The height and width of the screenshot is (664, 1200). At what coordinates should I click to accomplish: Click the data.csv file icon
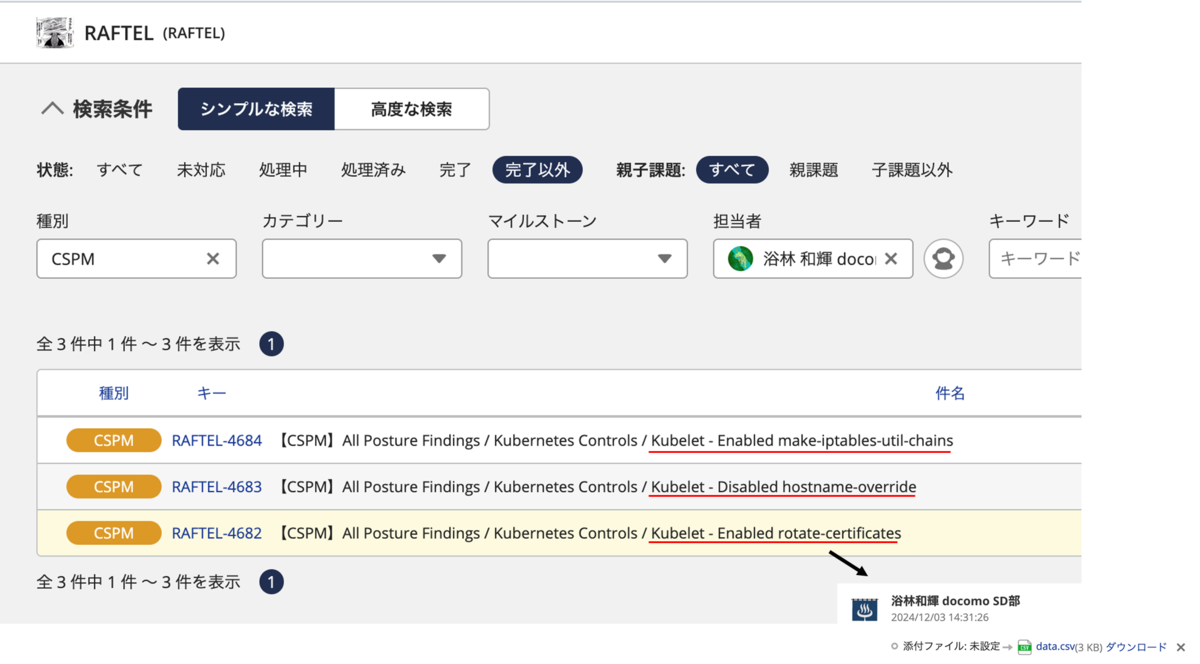pyautogui.click(x=1024, y=648)
